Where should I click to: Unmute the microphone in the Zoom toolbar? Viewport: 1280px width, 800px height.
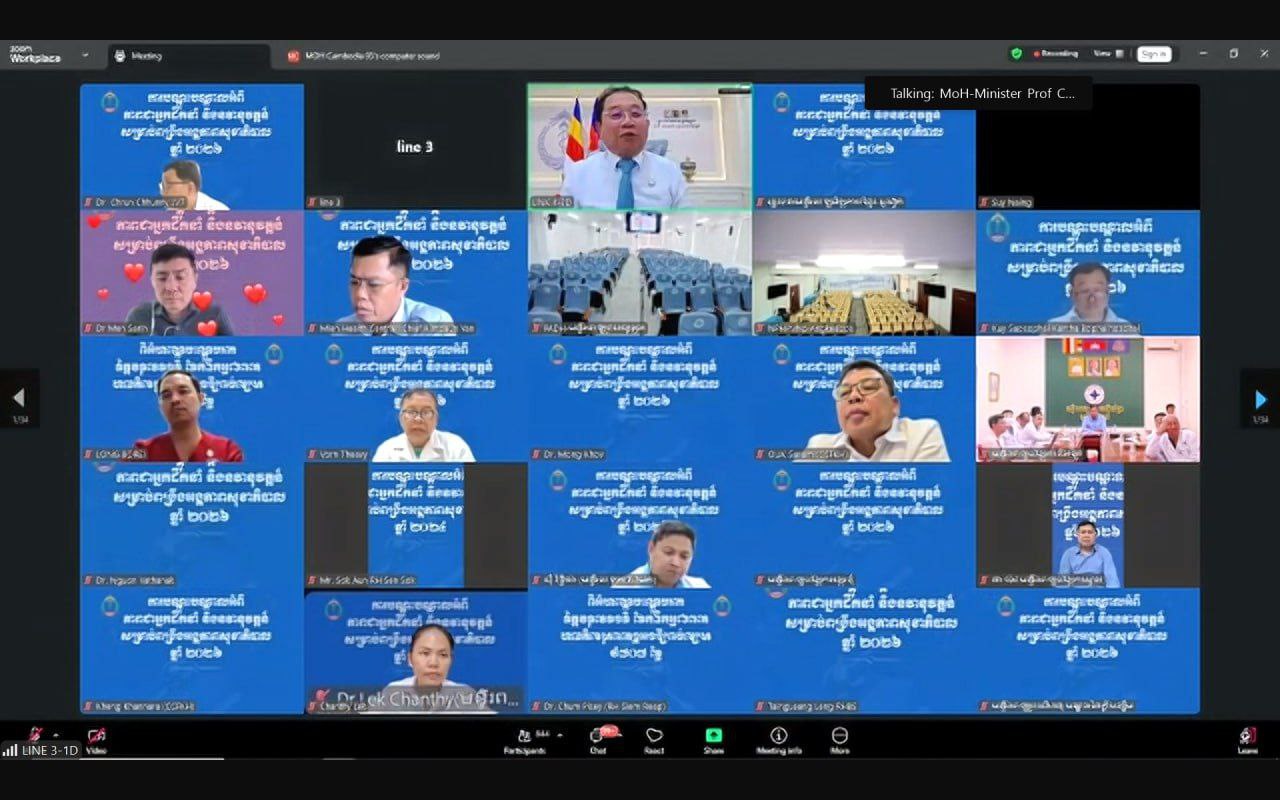point(36,735)
